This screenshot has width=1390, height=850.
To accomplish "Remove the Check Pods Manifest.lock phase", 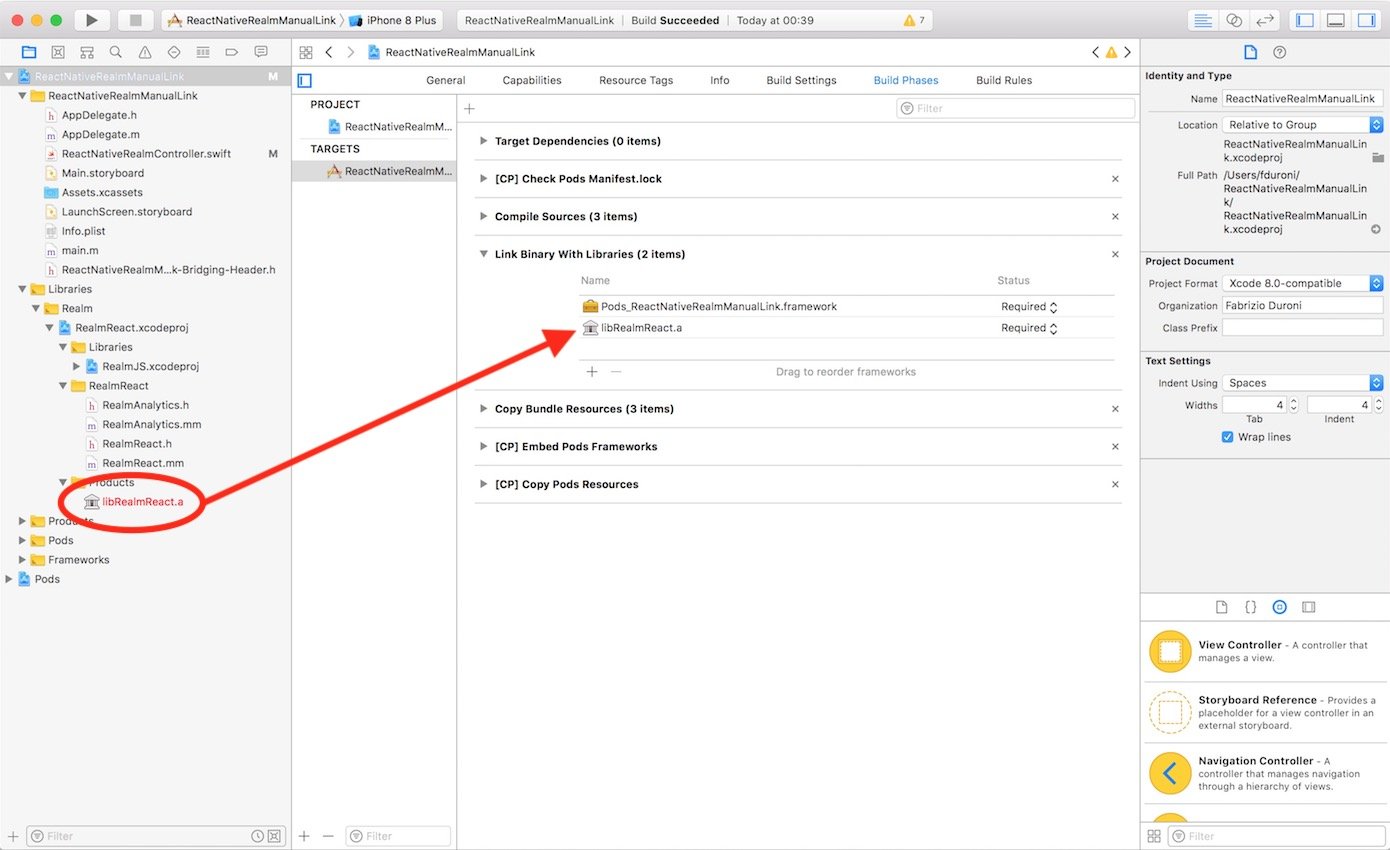I will tap(1115, 179).
